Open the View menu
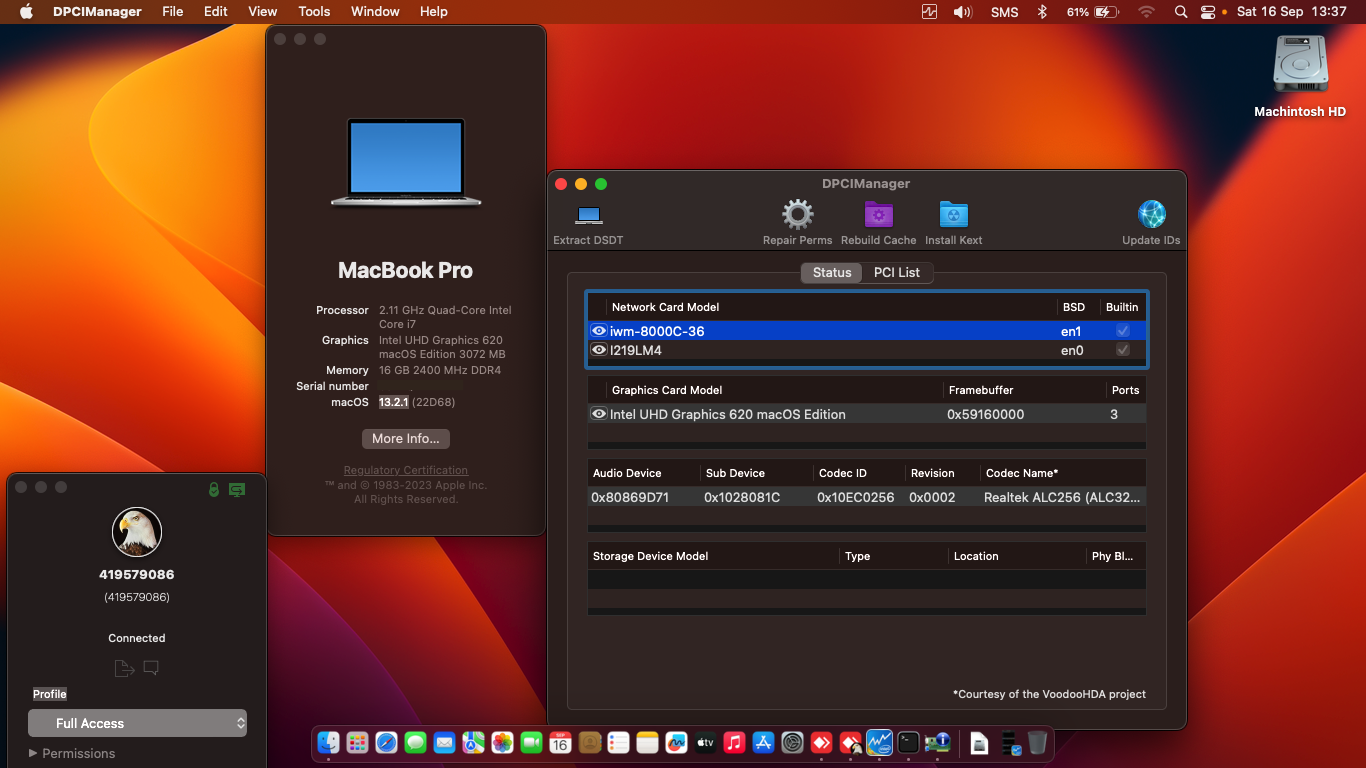Viewport: 1366px width, 768px height. [x=263, y=11]
